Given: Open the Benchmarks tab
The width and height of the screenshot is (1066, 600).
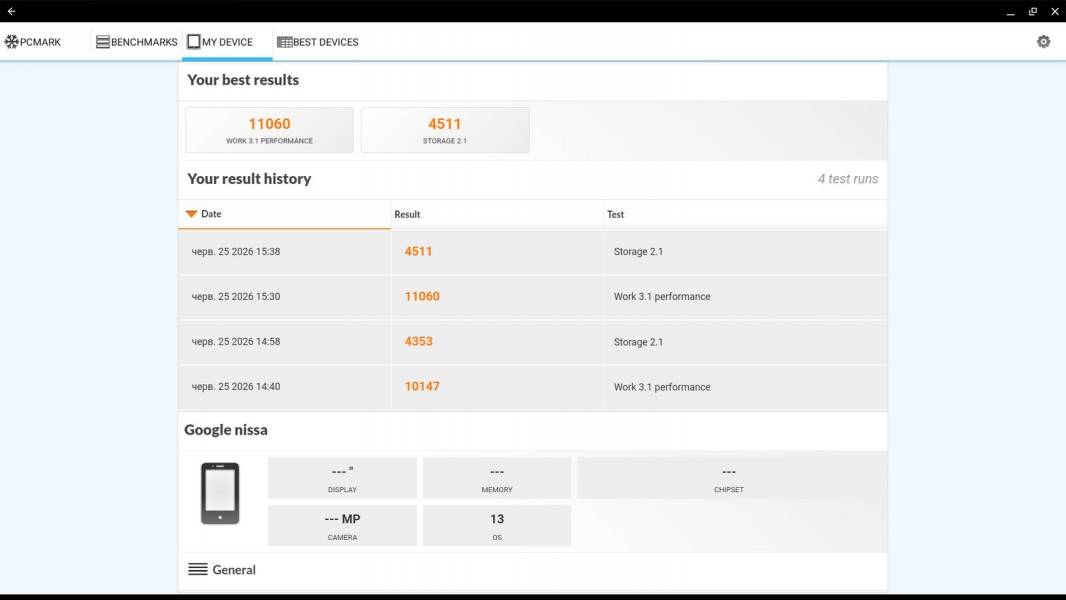Looking at the screenshot, I should pos(137,42).
